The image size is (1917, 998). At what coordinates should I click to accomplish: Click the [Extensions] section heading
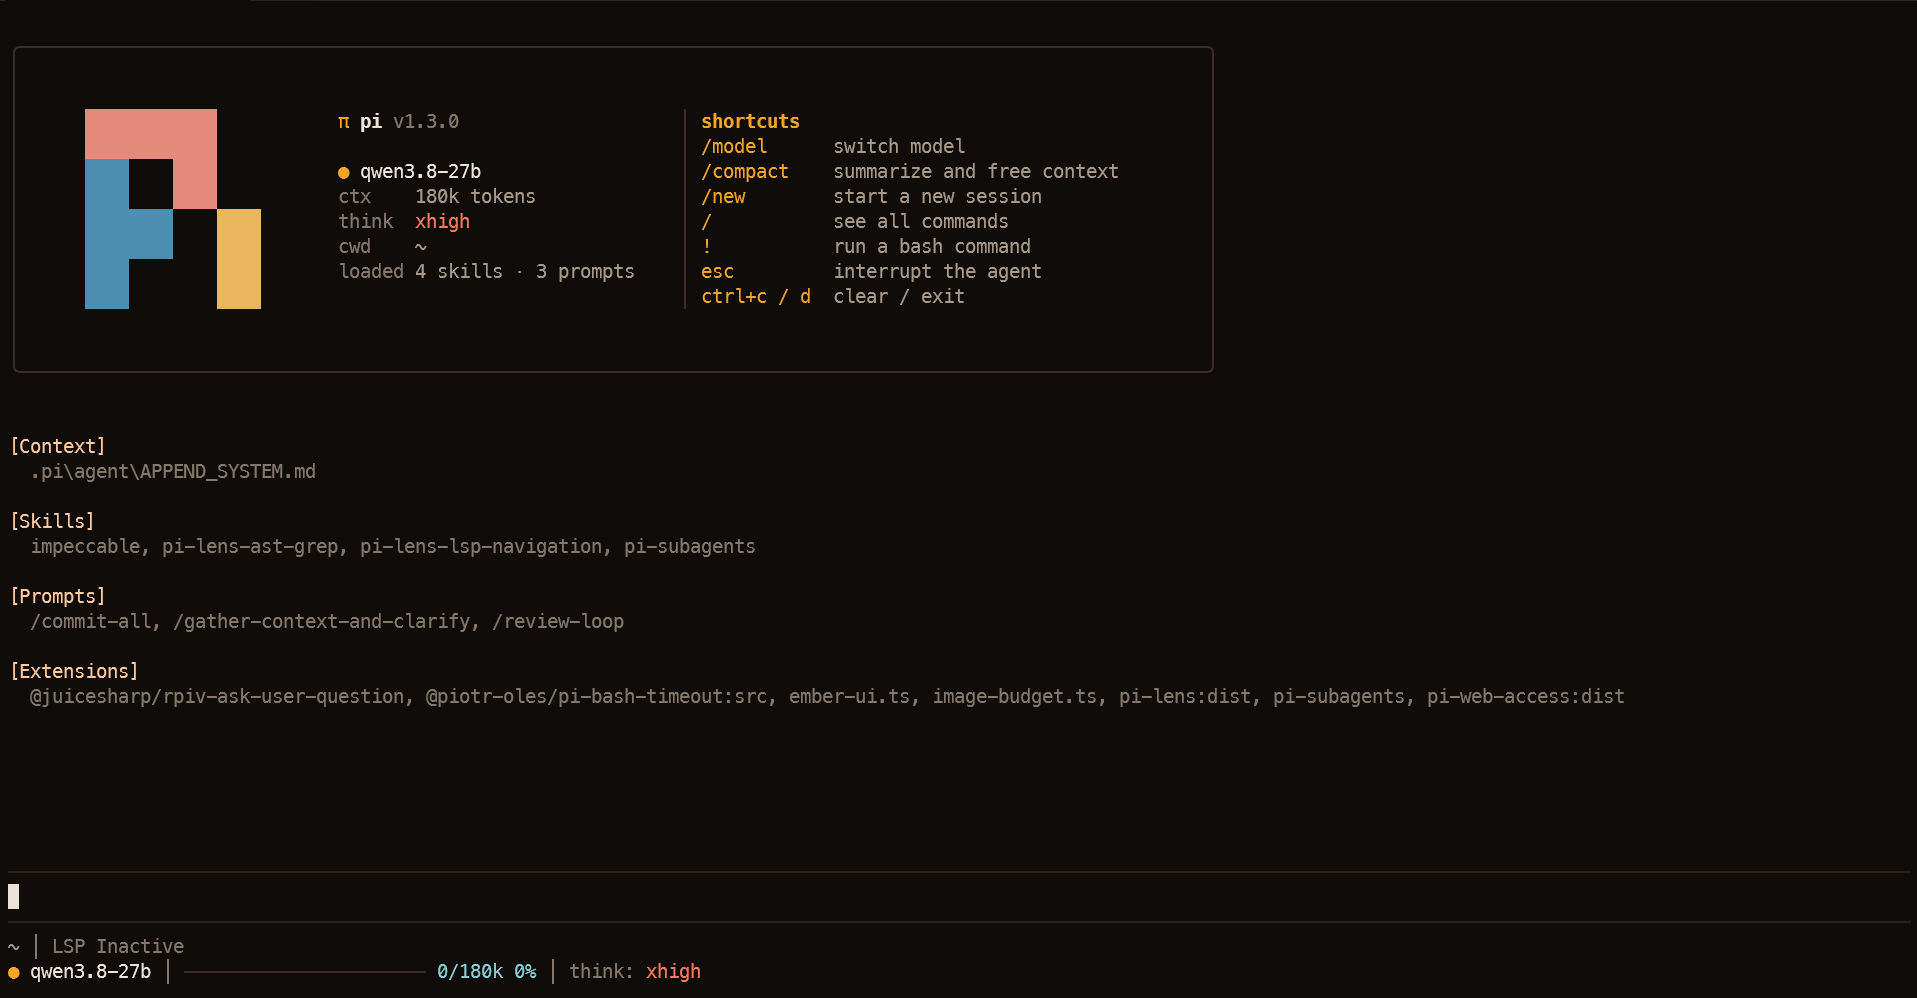click(x=74, y=672)
